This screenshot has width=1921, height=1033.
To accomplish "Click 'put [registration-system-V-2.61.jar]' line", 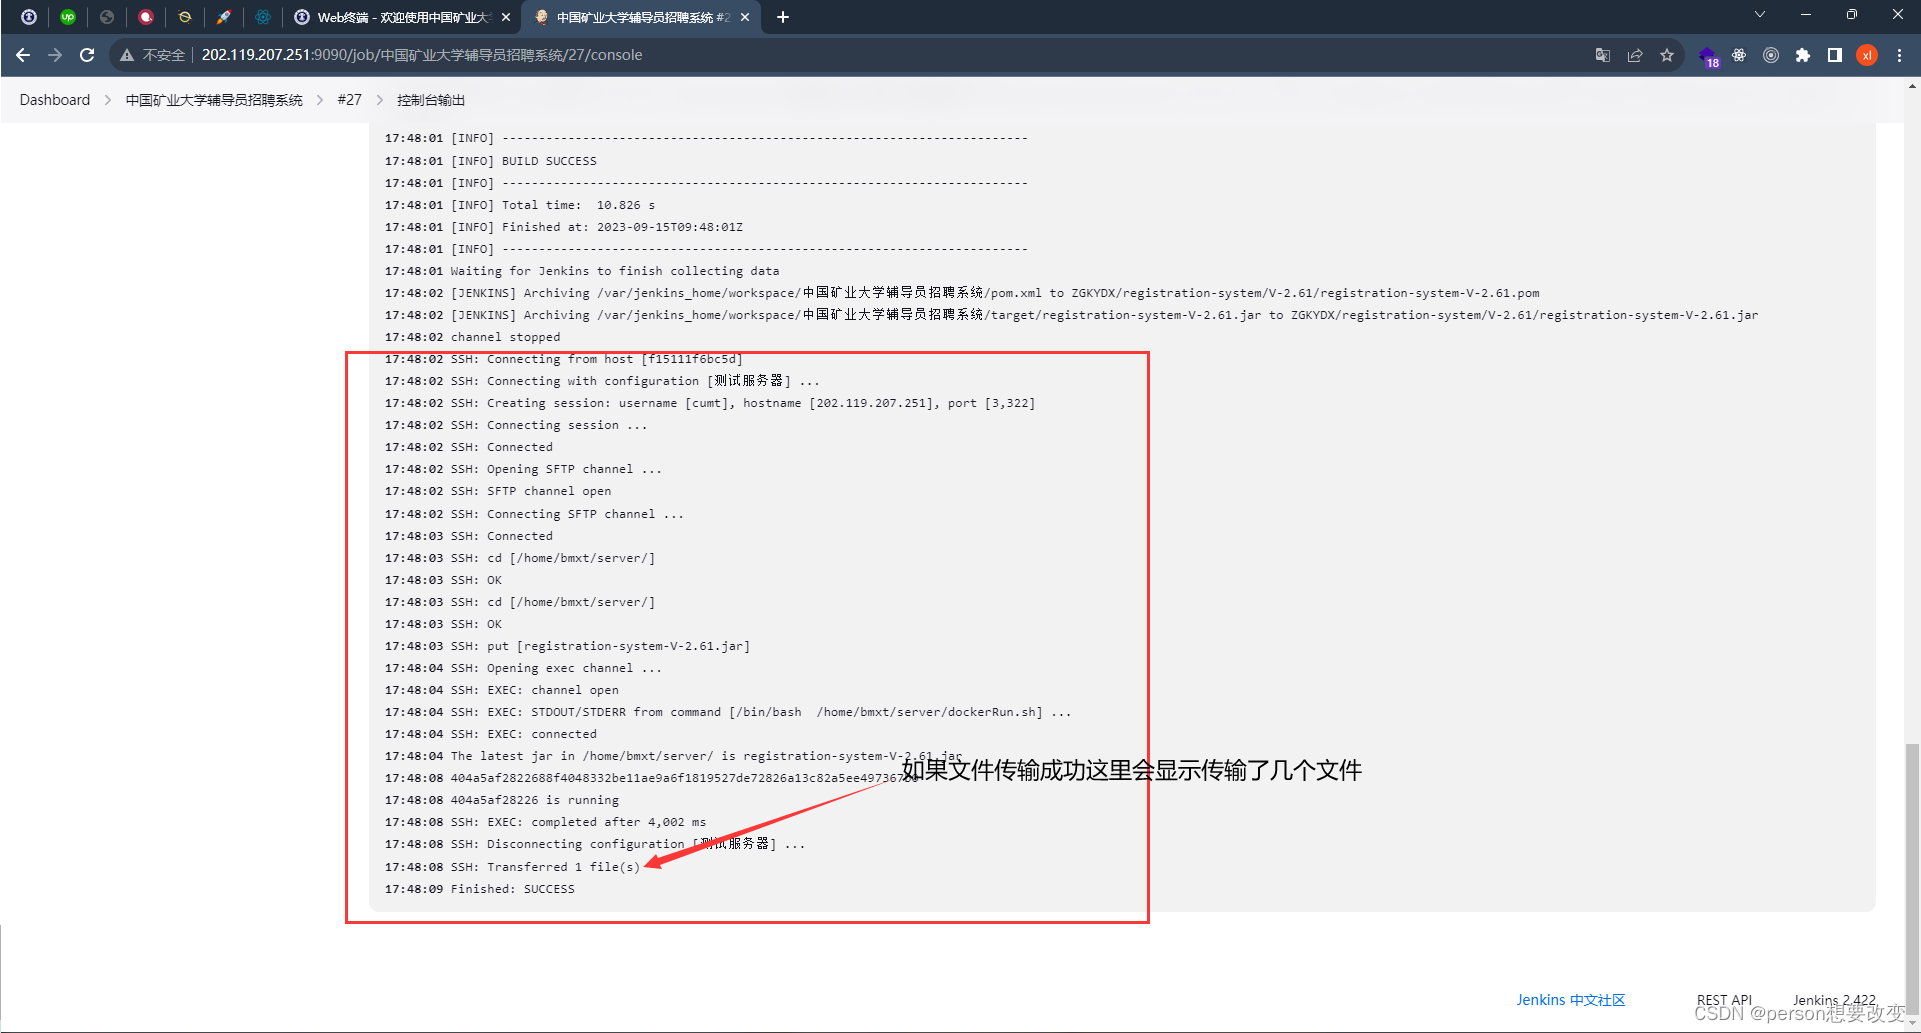I will click(568, 646).
